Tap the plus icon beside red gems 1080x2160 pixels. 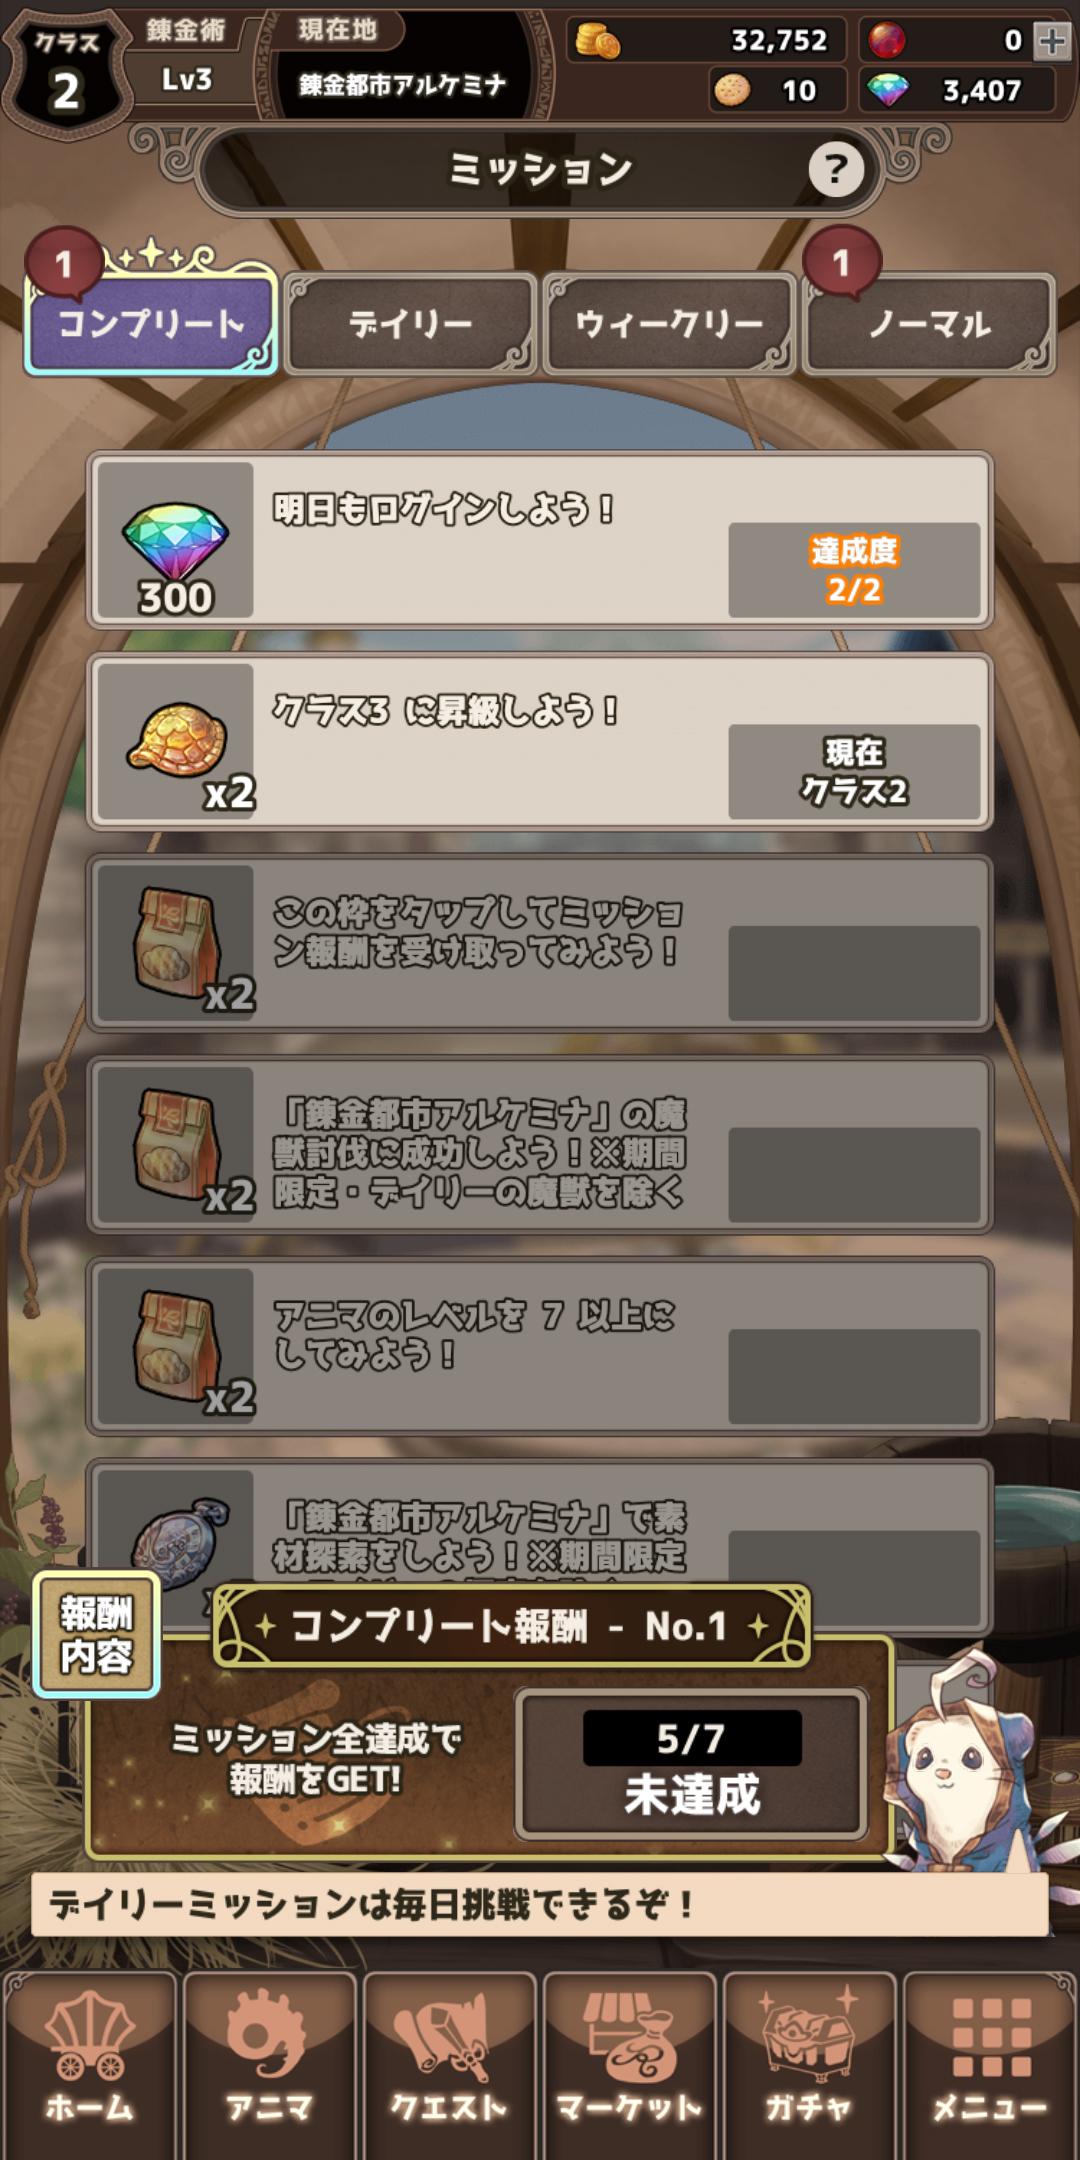tap(1051, 40)
